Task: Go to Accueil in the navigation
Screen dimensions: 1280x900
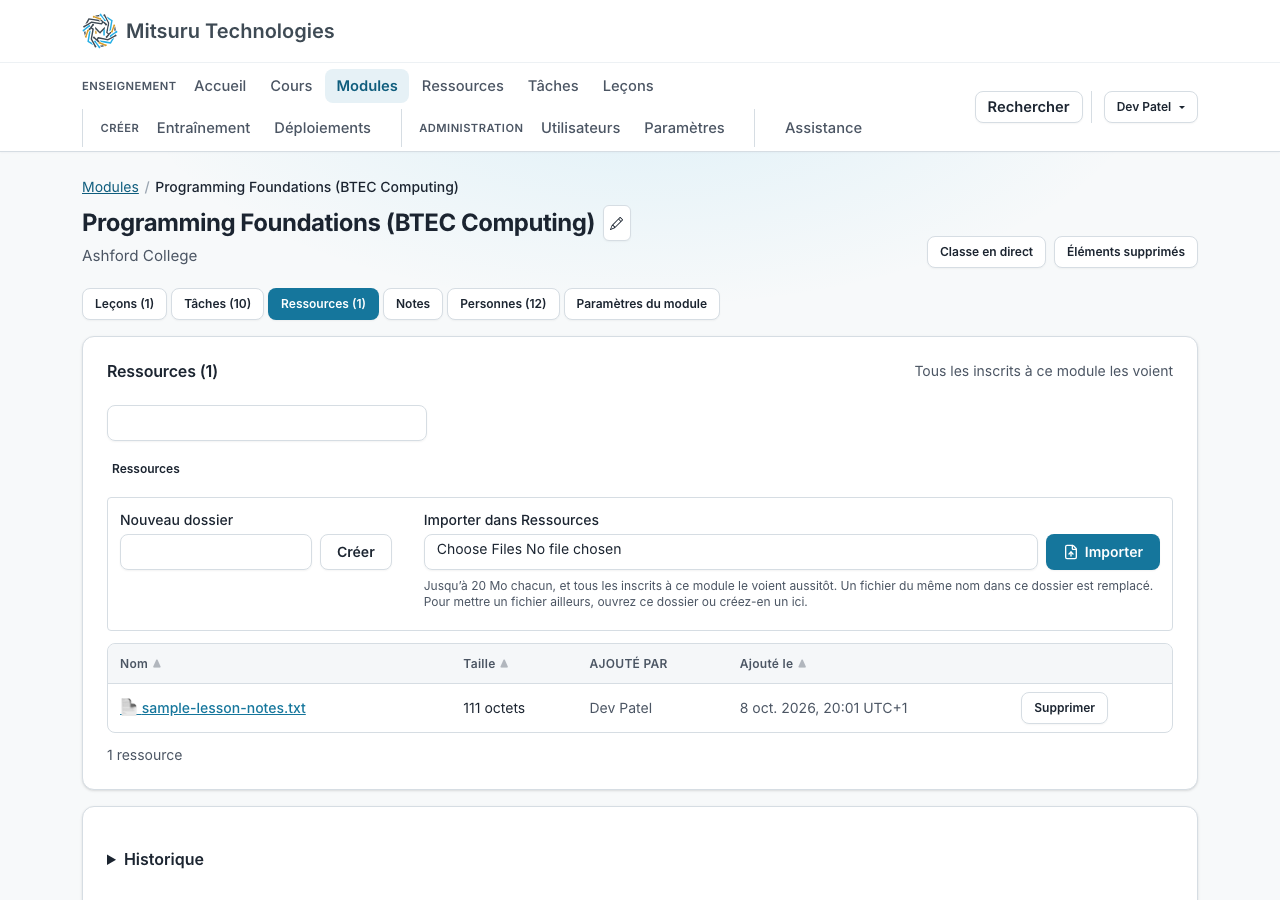Action: (x=220, y=86)
